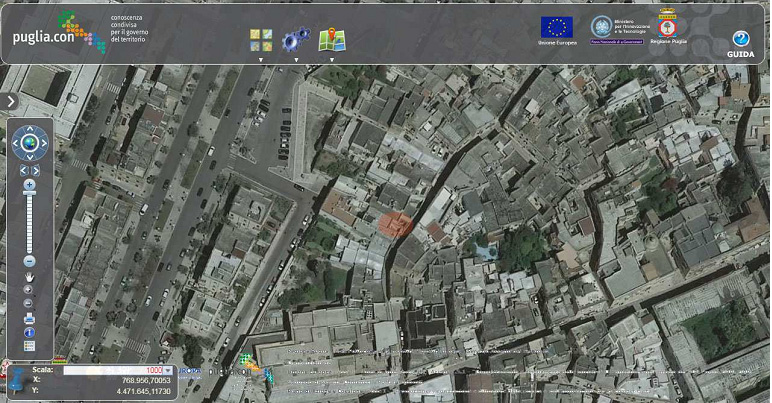Expand the collapsed left side panel chevron
Screen dimensions: 772x403
(x=10, y=102)
